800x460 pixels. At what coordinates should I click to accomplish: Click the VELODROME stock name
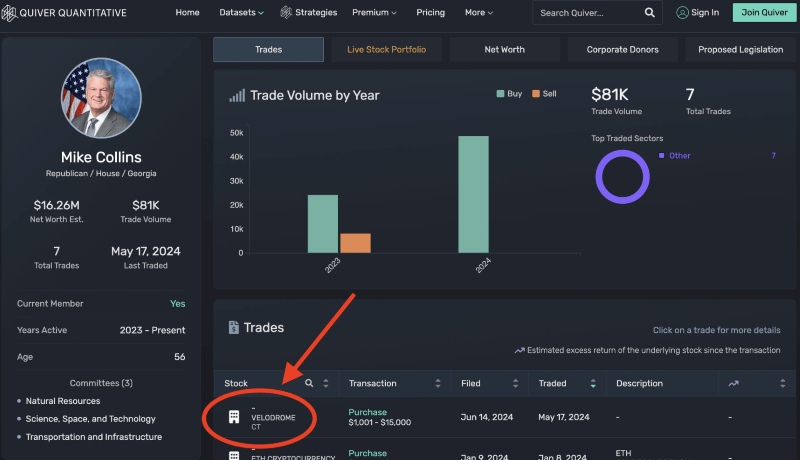pos(273,418)
